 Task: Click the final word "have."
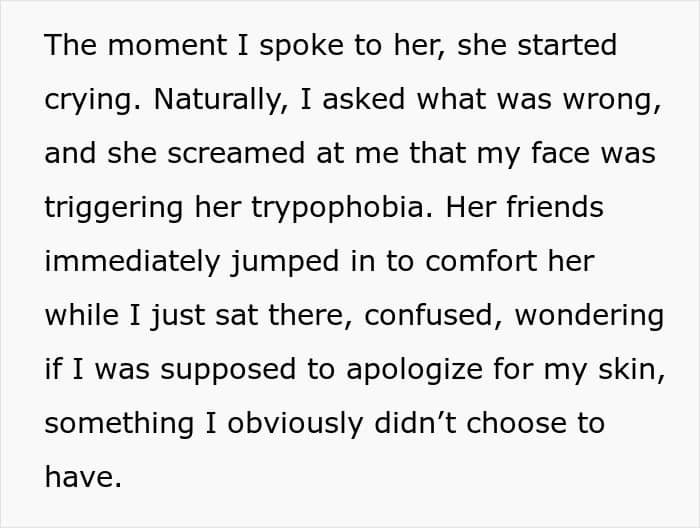point(83,477)
